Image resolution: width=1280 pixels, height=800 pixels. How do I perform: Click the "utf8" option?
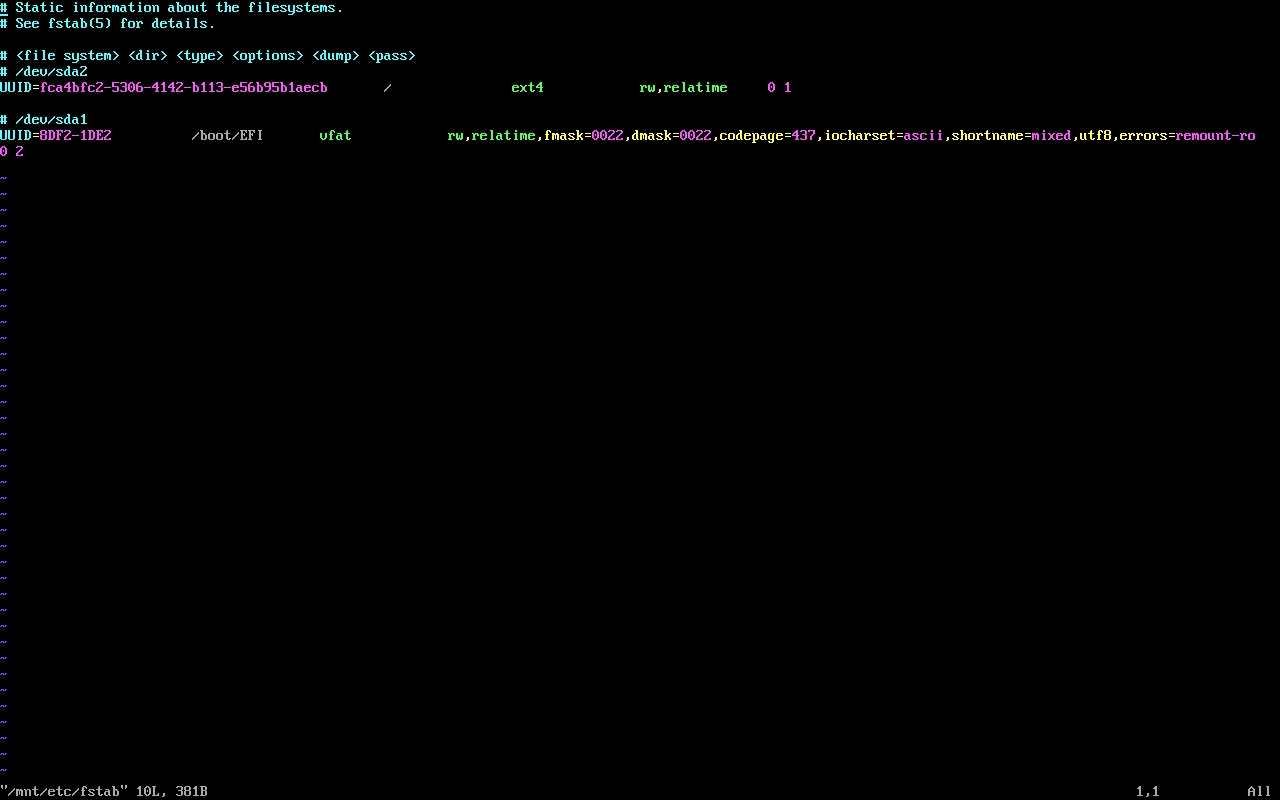pos(1096,136)
